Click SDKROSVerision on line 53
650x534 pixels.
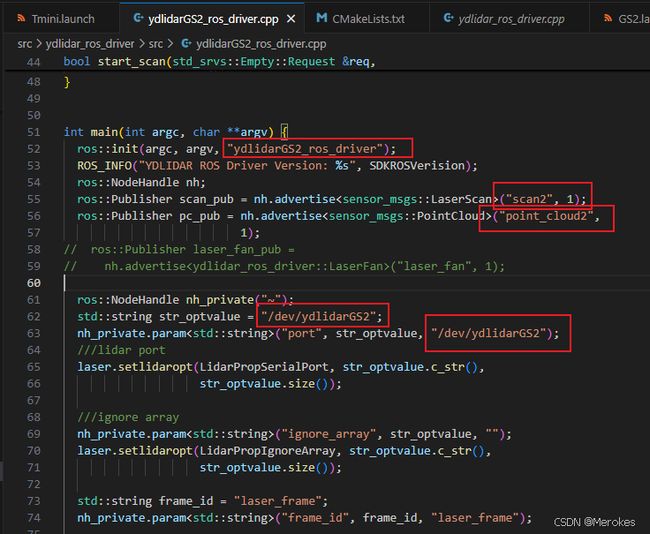tap(417, 166)
